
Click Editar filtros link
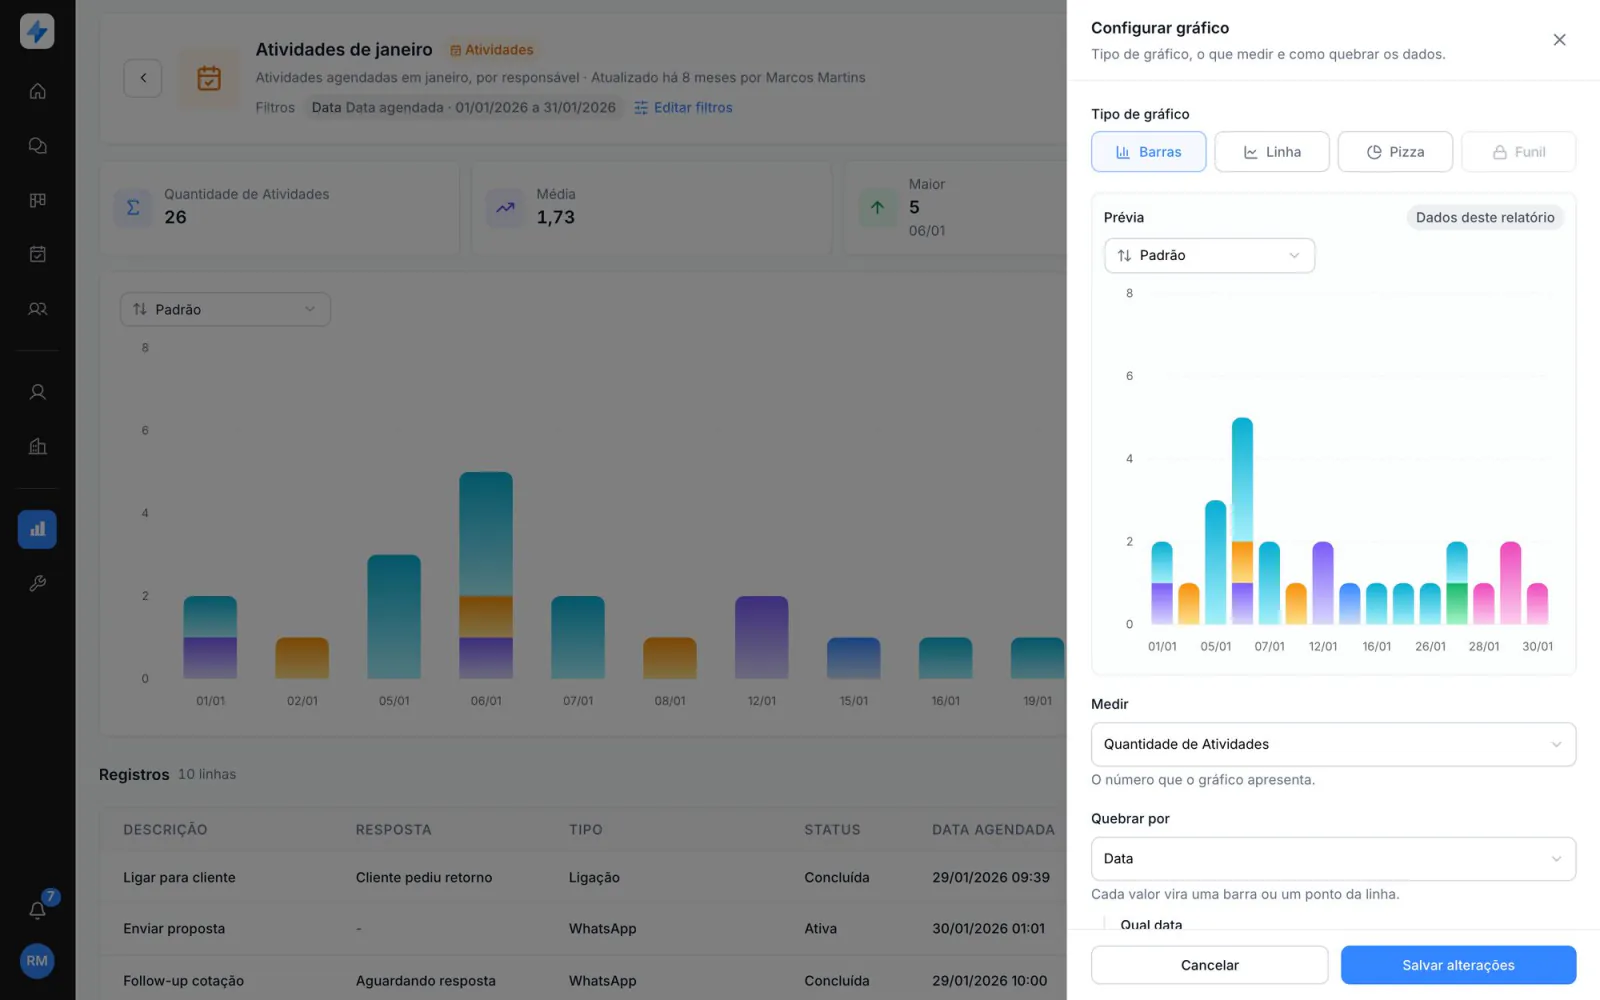pyautogui.click(x=683, y=107)
